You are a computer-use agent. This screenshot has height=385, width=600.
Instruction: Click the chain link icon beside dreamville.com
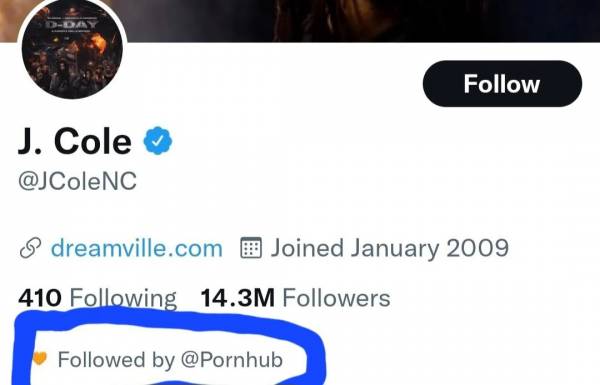click(x=30, y=248)
